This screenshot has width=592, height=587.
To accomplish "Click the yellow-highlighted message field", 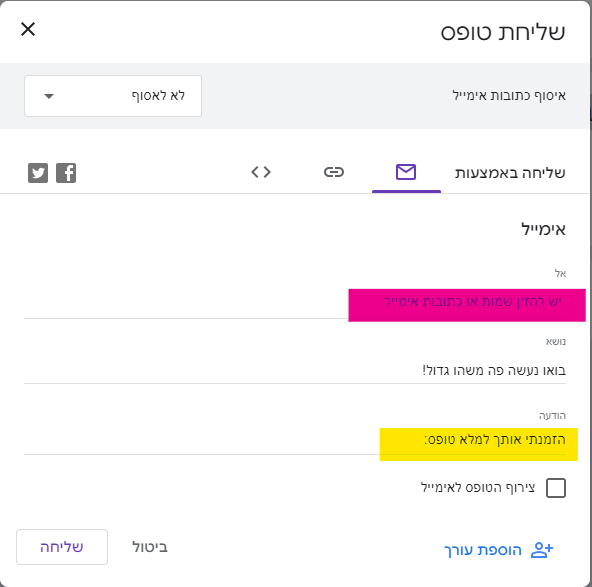I will [x=478, y=444].
